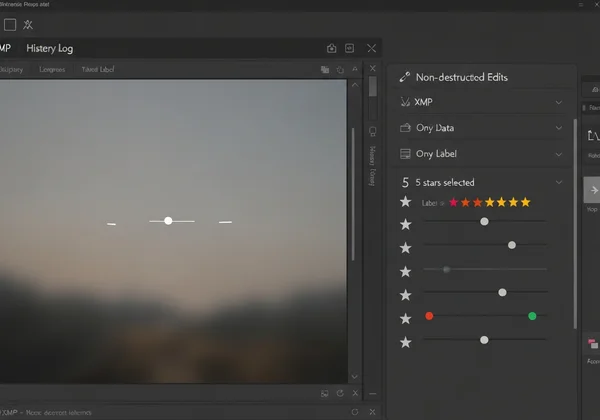
Task: Click the XMP status message text
Action: (x=47, y=412)
